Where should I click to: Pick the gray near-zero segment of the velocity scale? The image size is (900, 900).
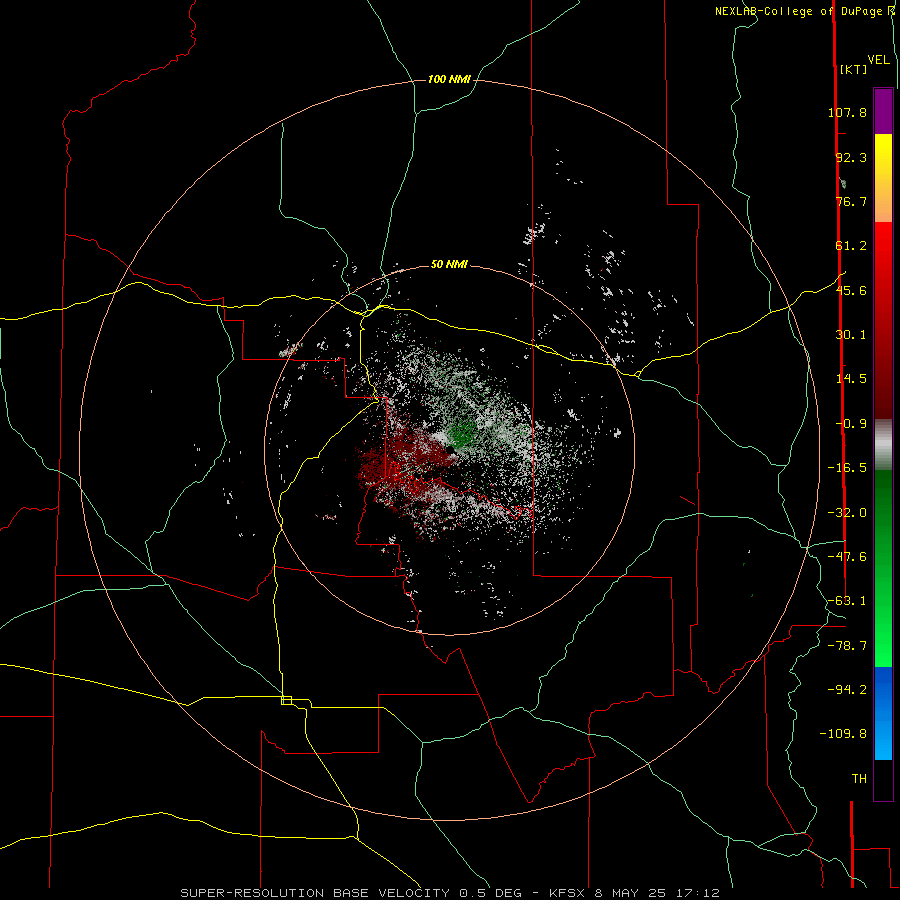click(883, 445)
